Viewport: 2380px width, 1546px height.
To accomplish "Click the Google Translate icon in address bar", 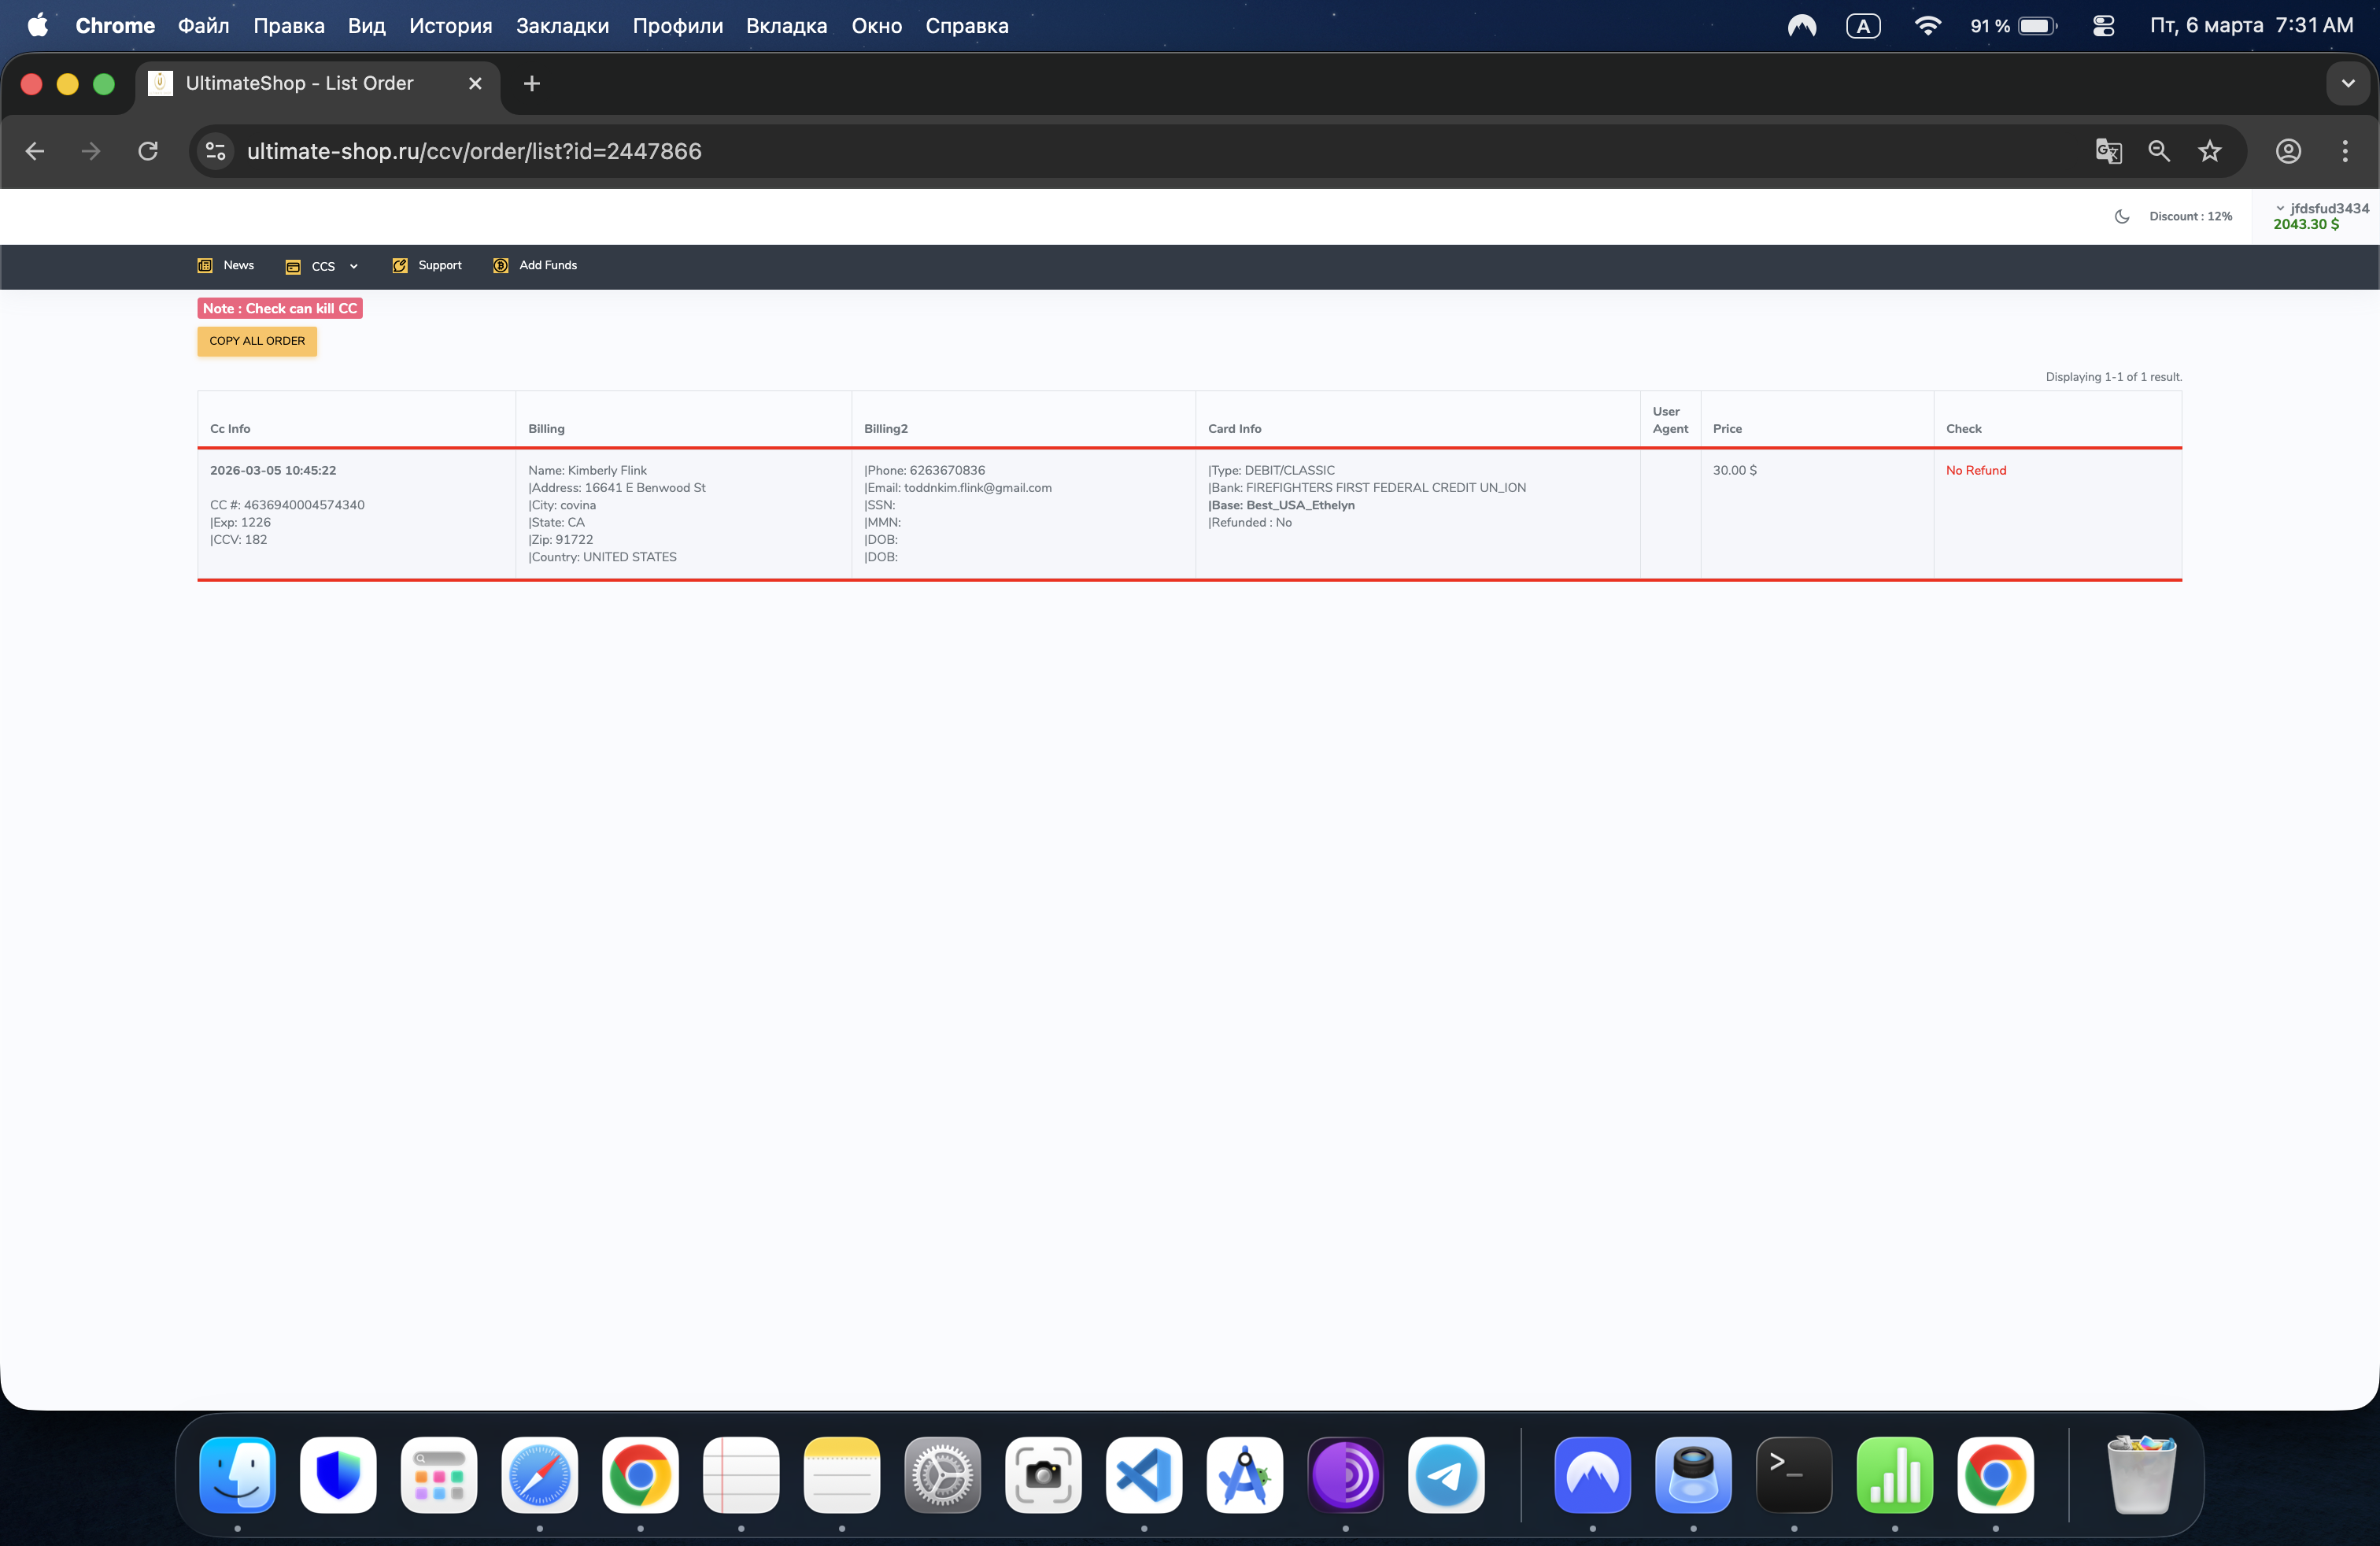I will 2108,151.
